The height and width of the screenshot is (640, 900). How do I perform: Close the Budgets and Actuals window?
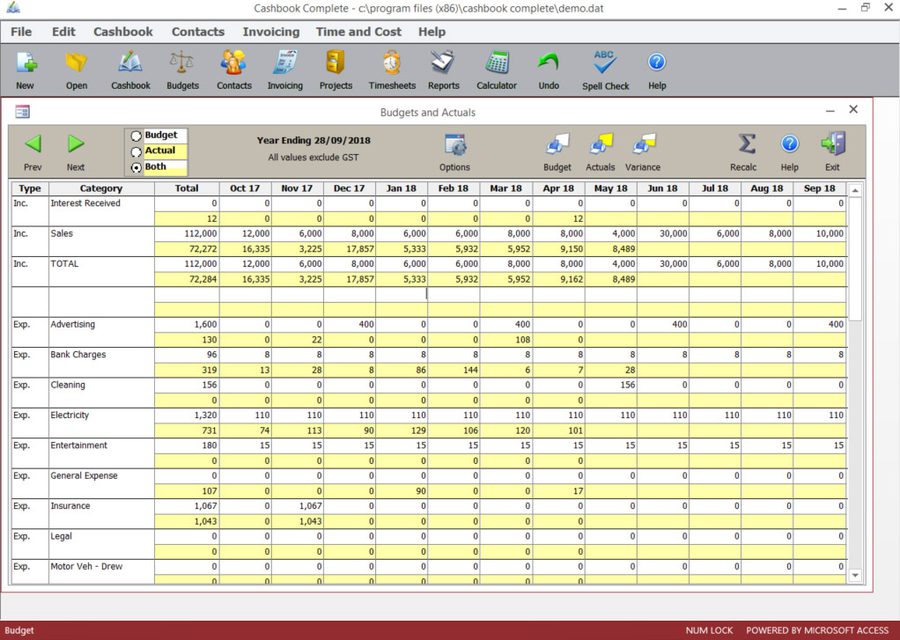click(854, 110)
